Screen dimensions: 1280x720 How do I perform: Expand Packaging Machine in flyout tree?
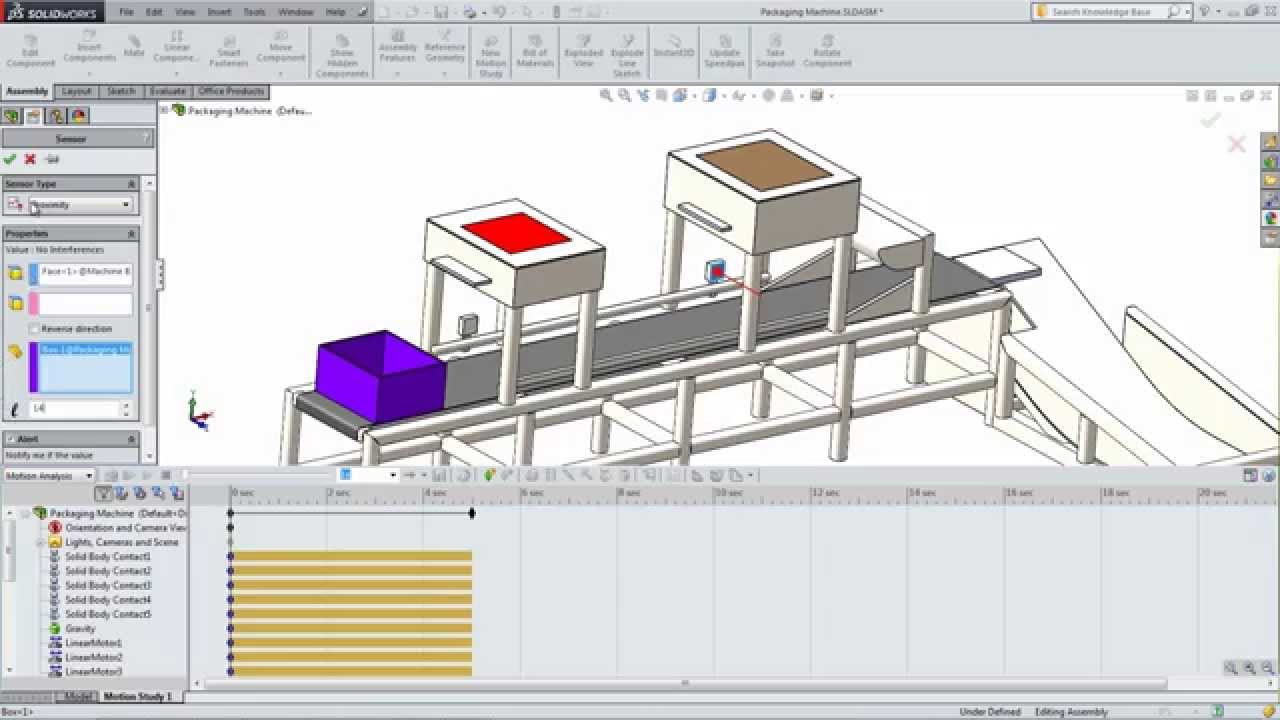165,110
